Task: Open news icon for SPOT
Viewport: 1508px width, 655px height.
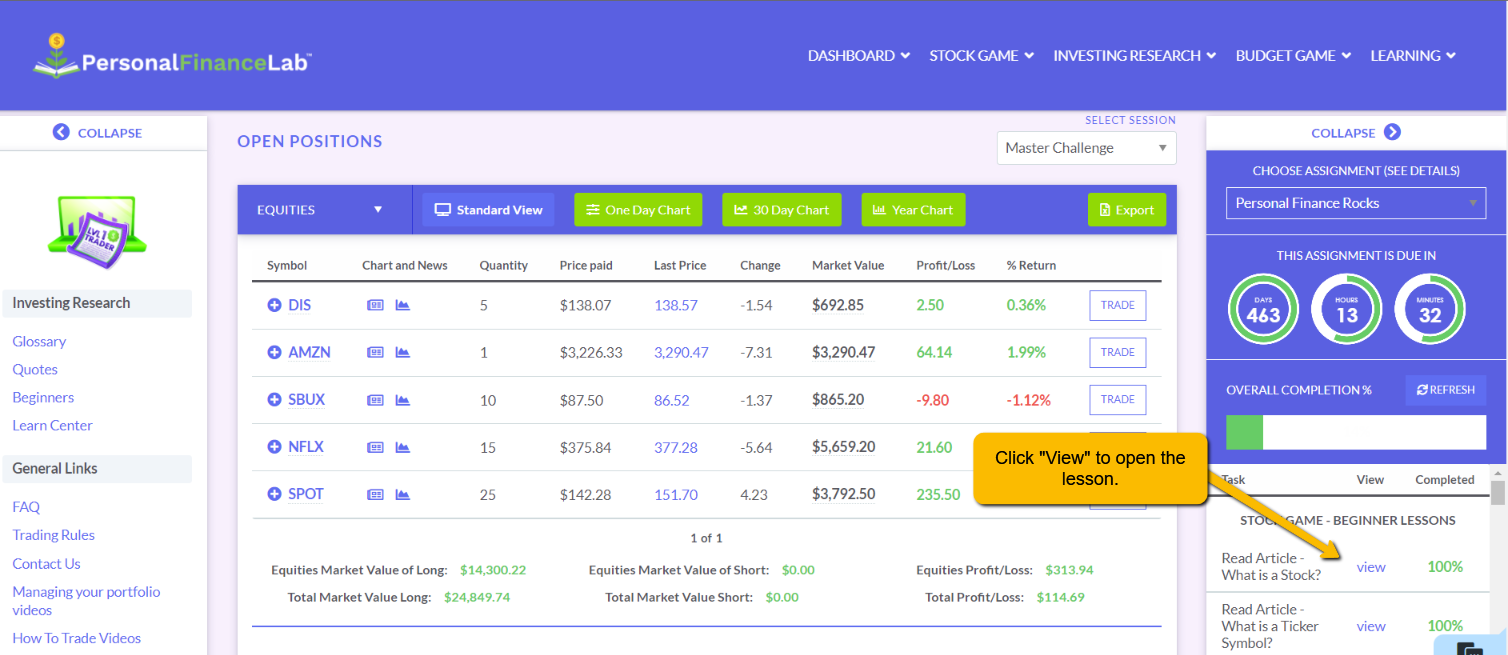Action: pos(375,494)
